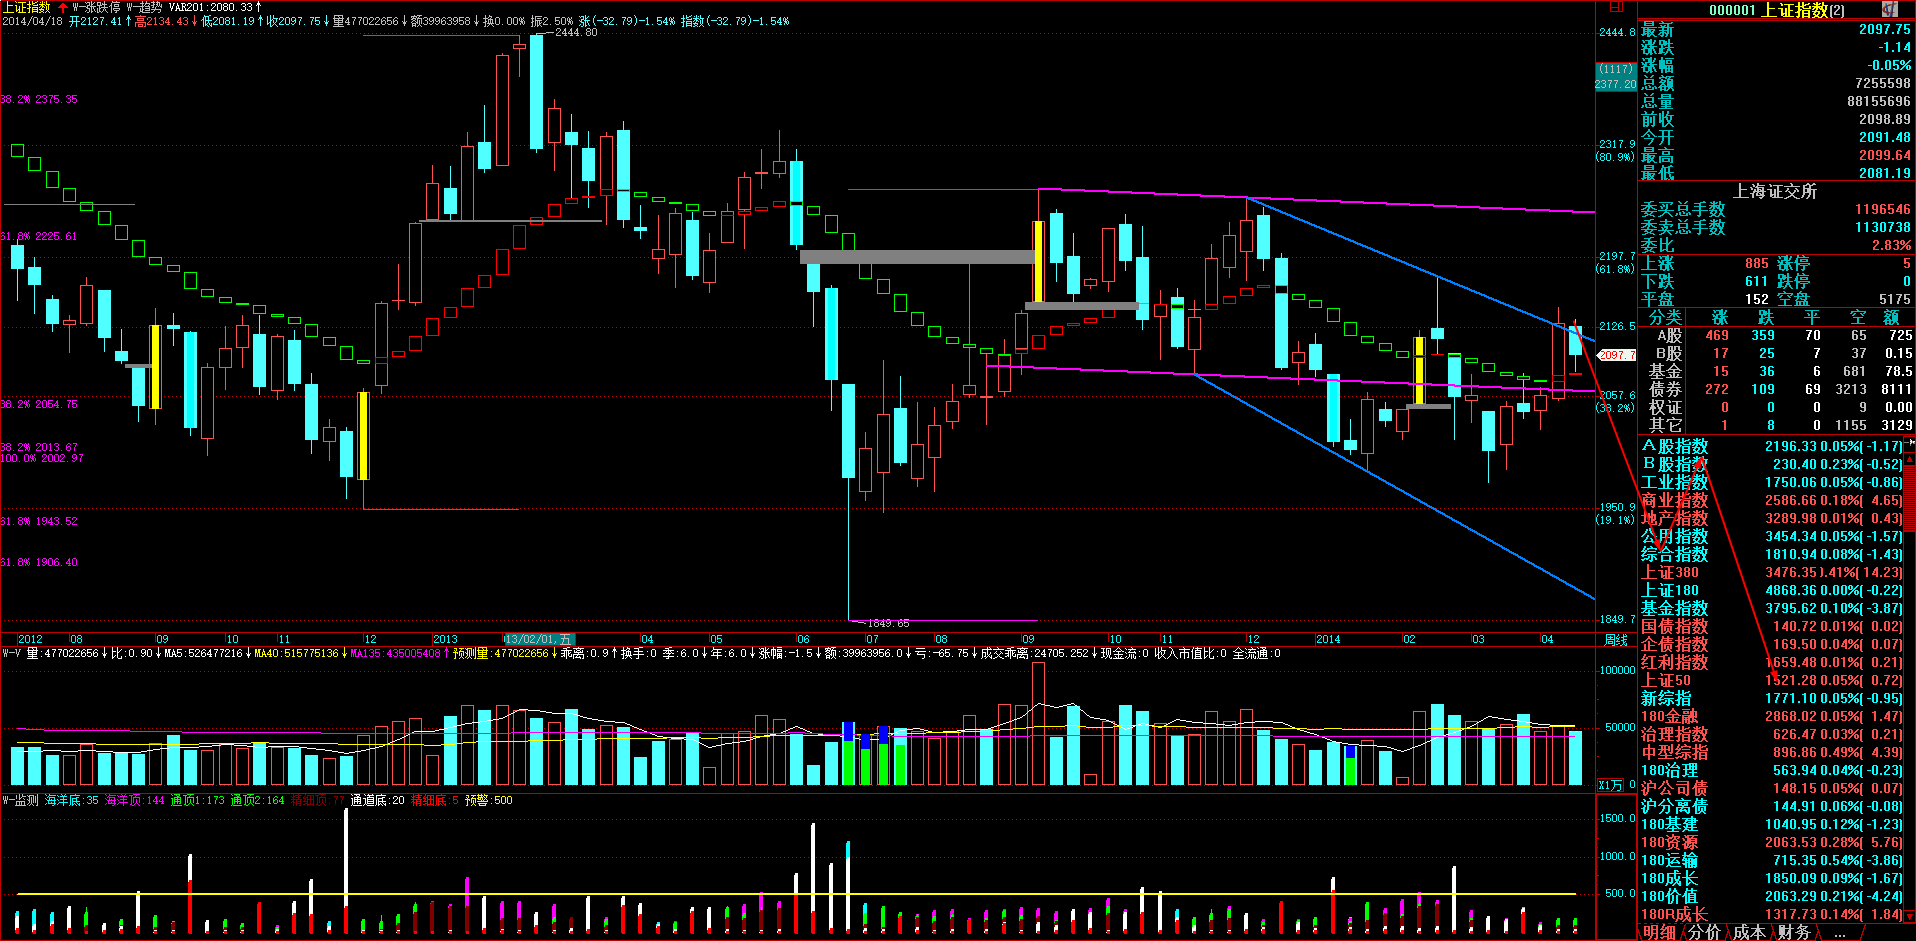Viewport: 1916px width, 941px height.
Task: Click the 2377.20 crosshair price tag on axis
Action: tap(1615, 84)
